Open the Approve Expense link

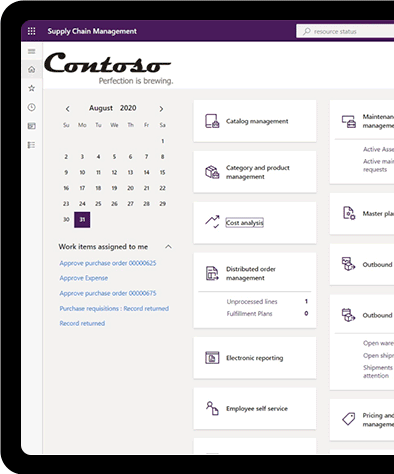84,278
